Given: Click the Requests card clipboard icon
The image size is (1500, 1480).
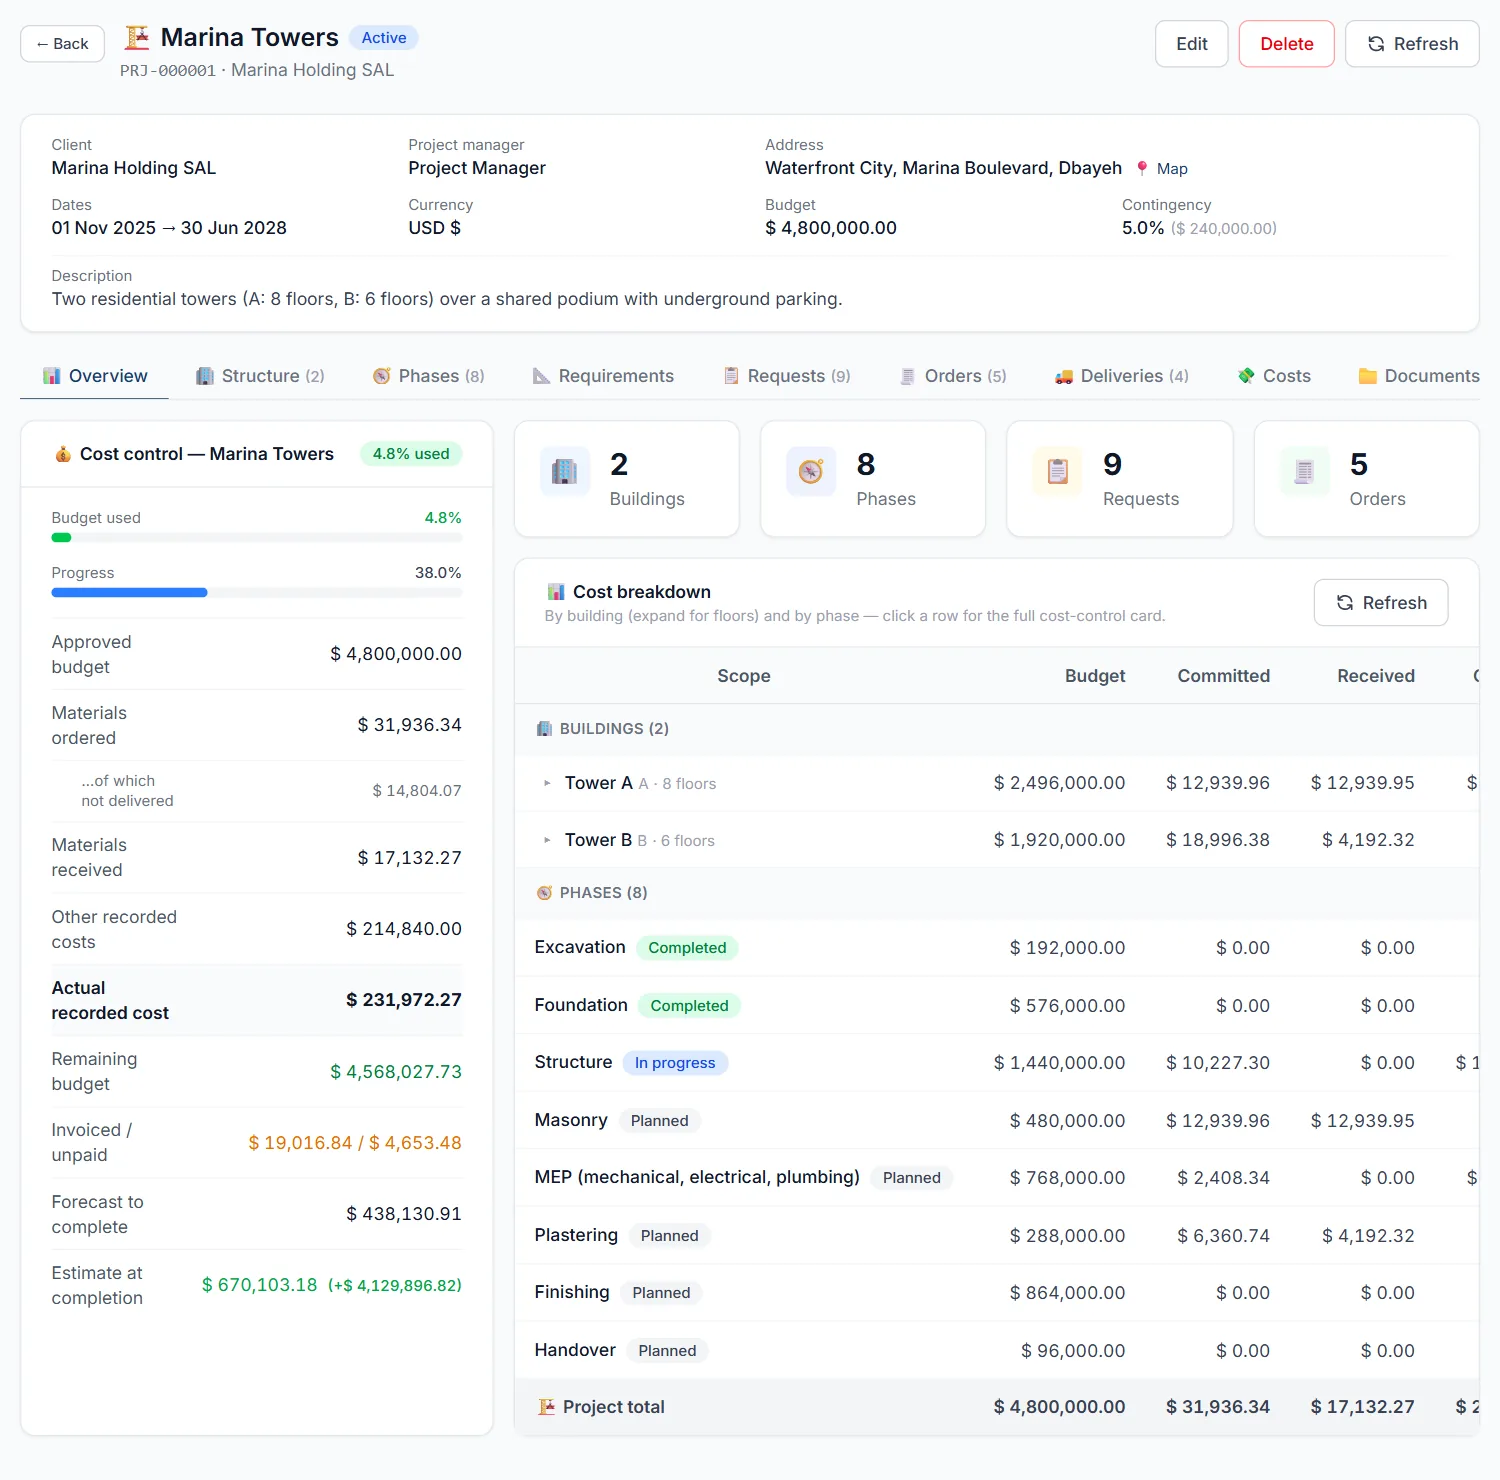Looking at the screenshot, I should point(1058,471).
